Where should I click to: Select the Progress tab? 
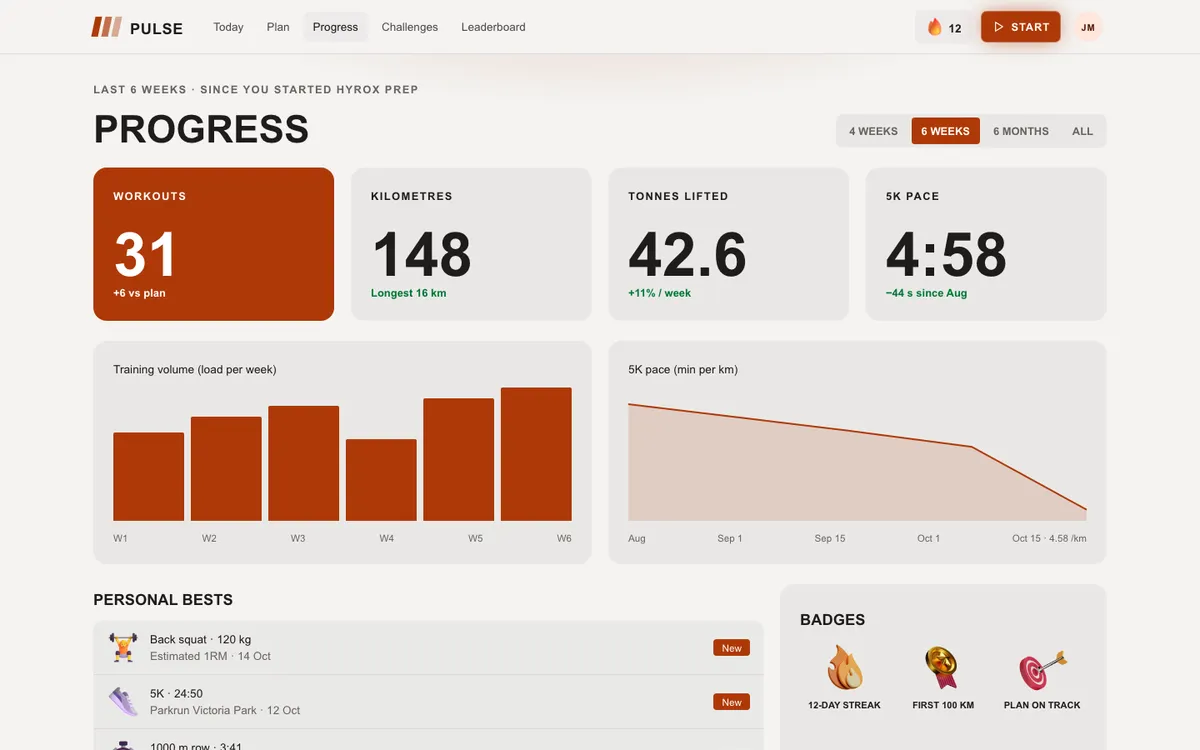335,27
